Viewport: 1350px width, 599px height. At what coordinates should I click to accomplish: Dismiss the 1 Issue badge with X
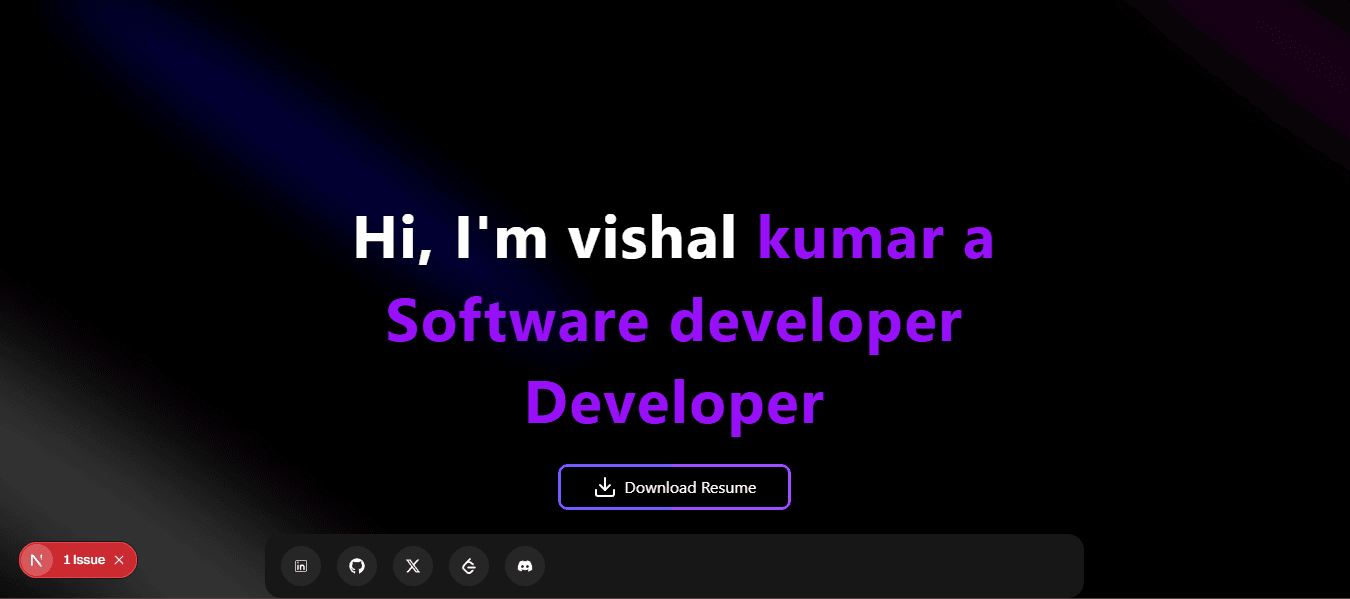coord(119,560)
